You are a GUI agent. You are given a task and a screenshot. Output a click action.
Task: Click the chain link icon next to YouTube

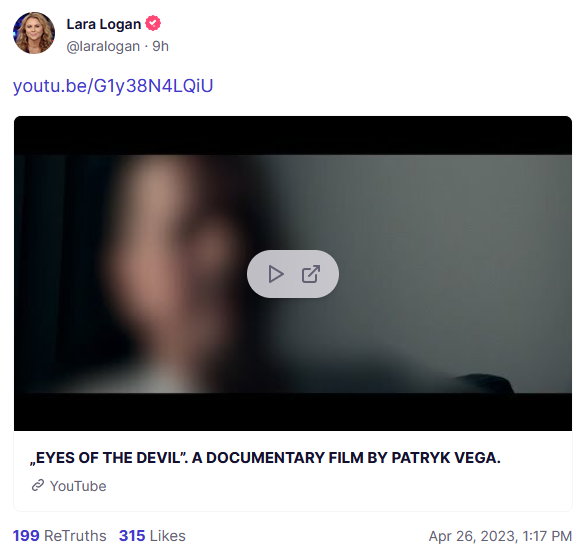38,486
